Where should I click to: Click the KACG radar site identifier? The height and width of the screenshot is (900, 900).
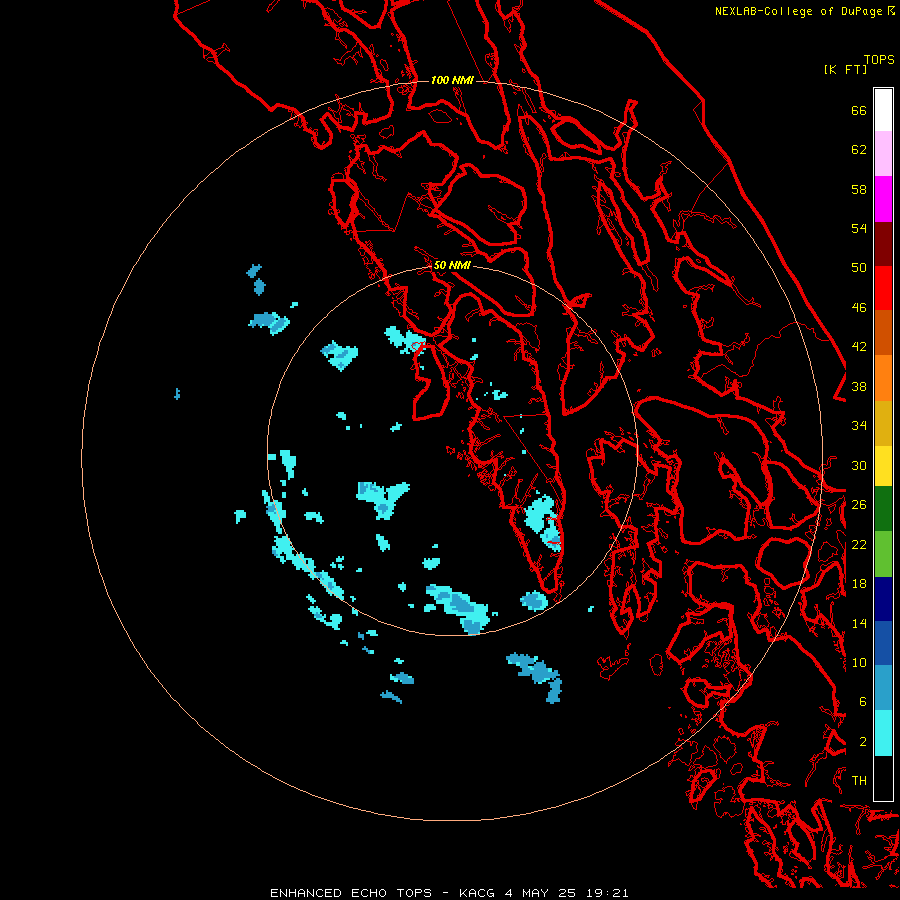pos(476,893)
